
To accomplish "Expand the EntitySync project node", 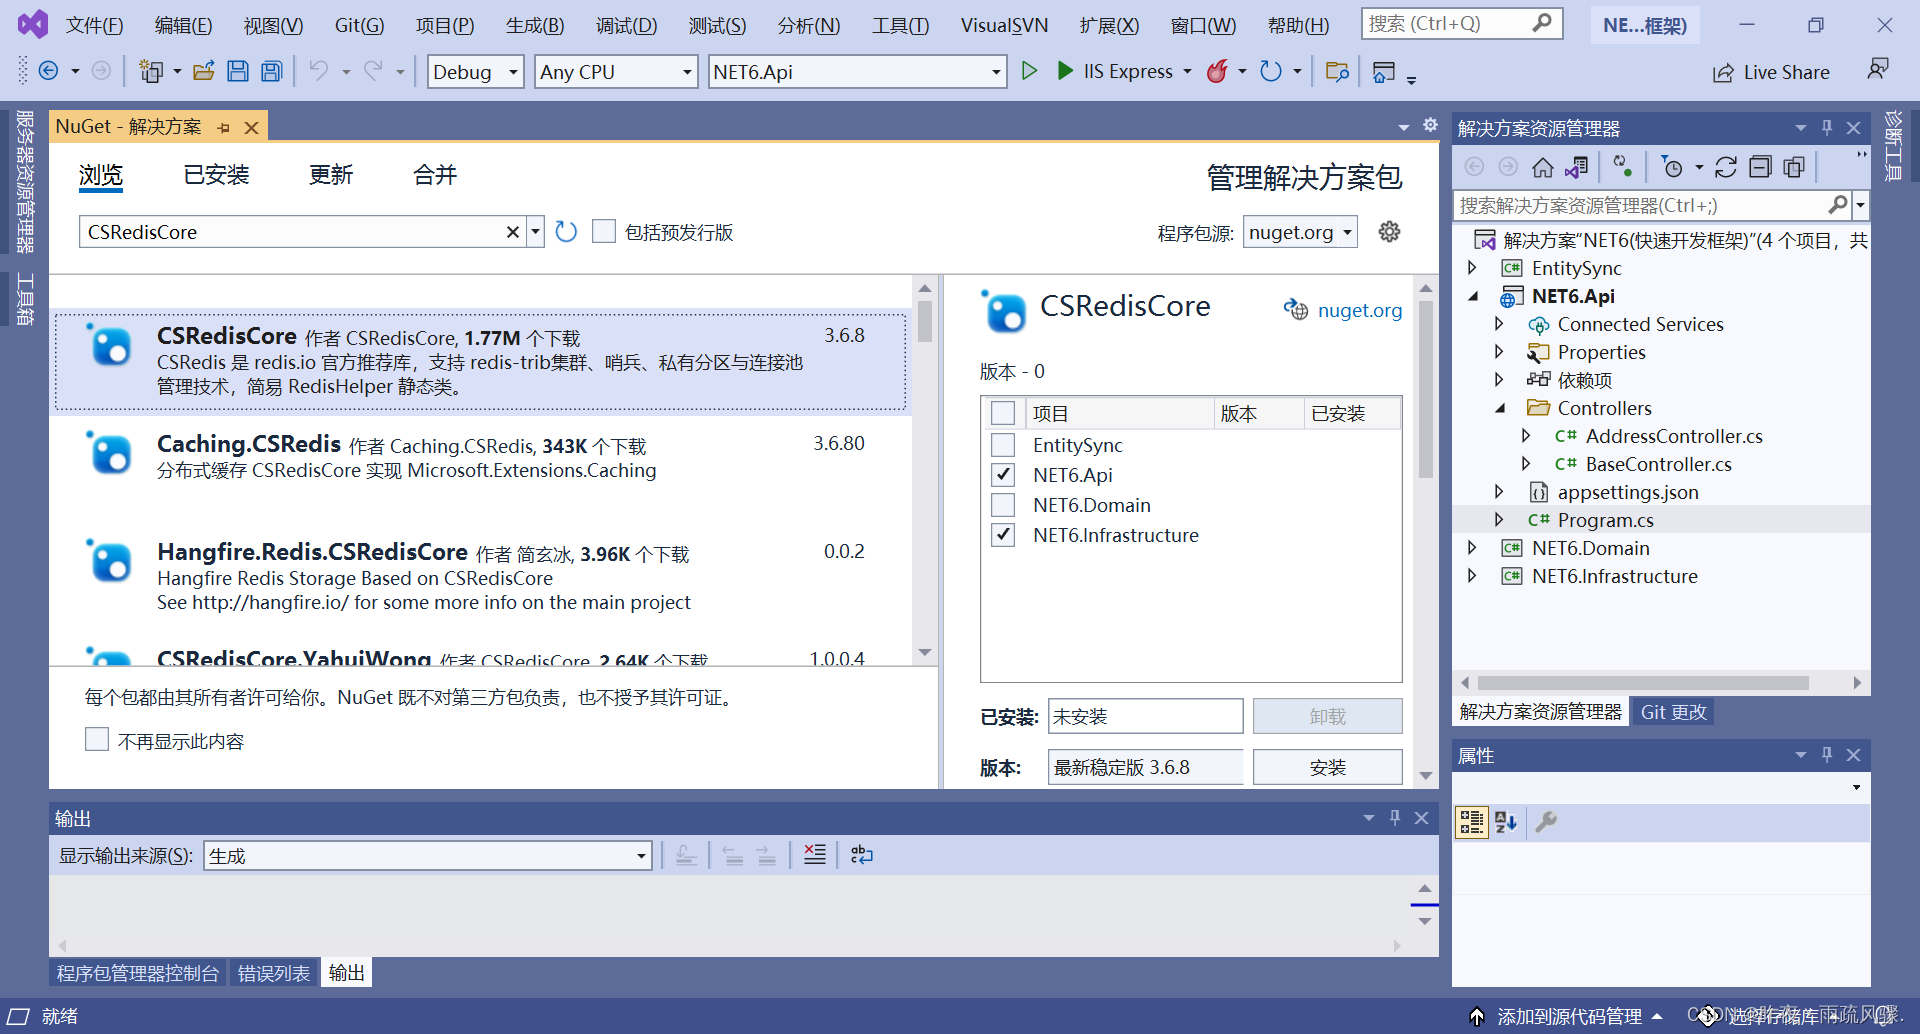I will click(1472, 268).
